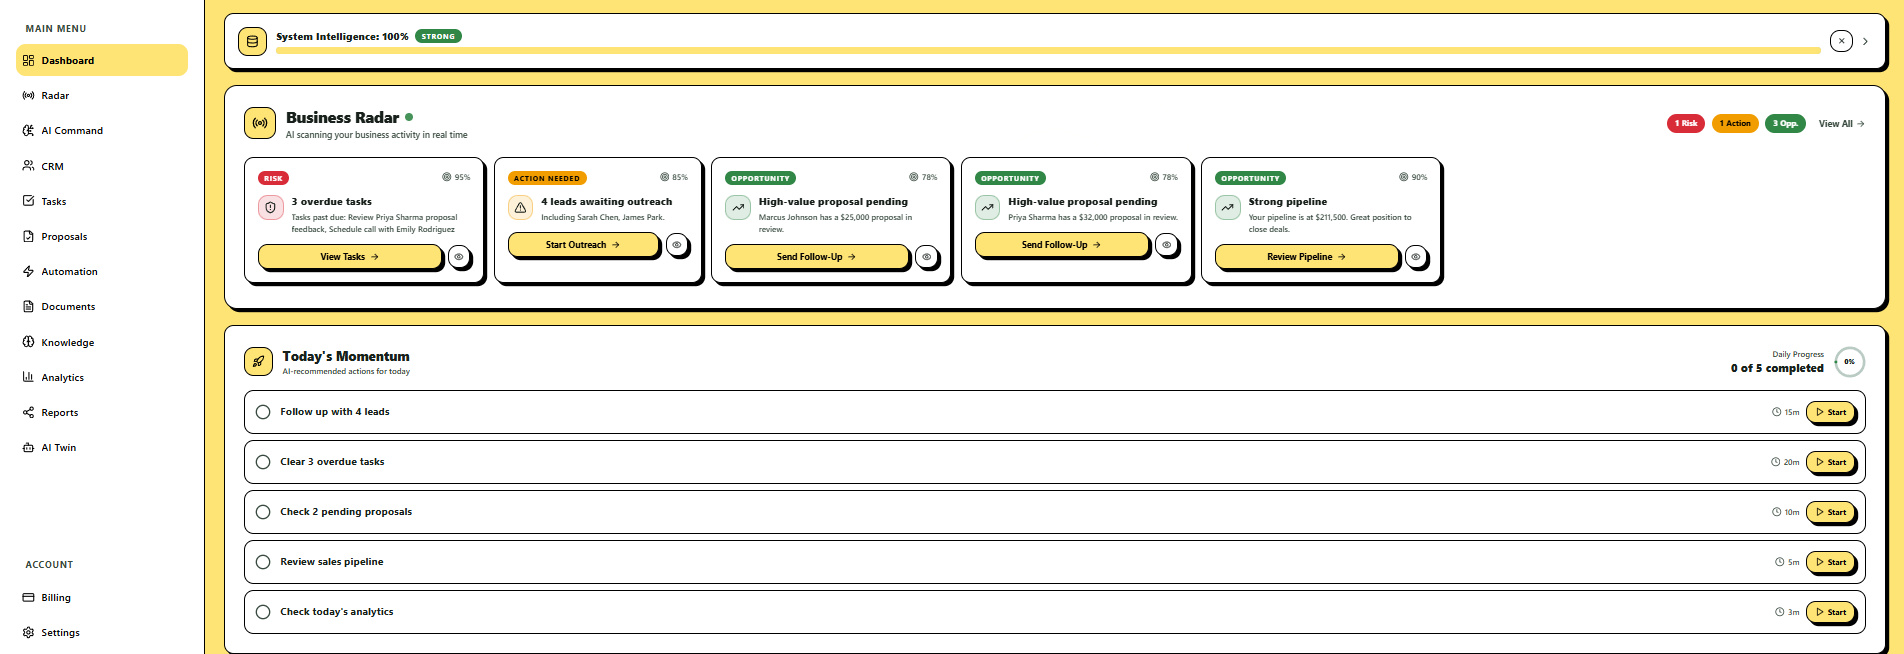Start Check today's analytics action
Screen dimensions: 1904x654
coord(1831,612)
